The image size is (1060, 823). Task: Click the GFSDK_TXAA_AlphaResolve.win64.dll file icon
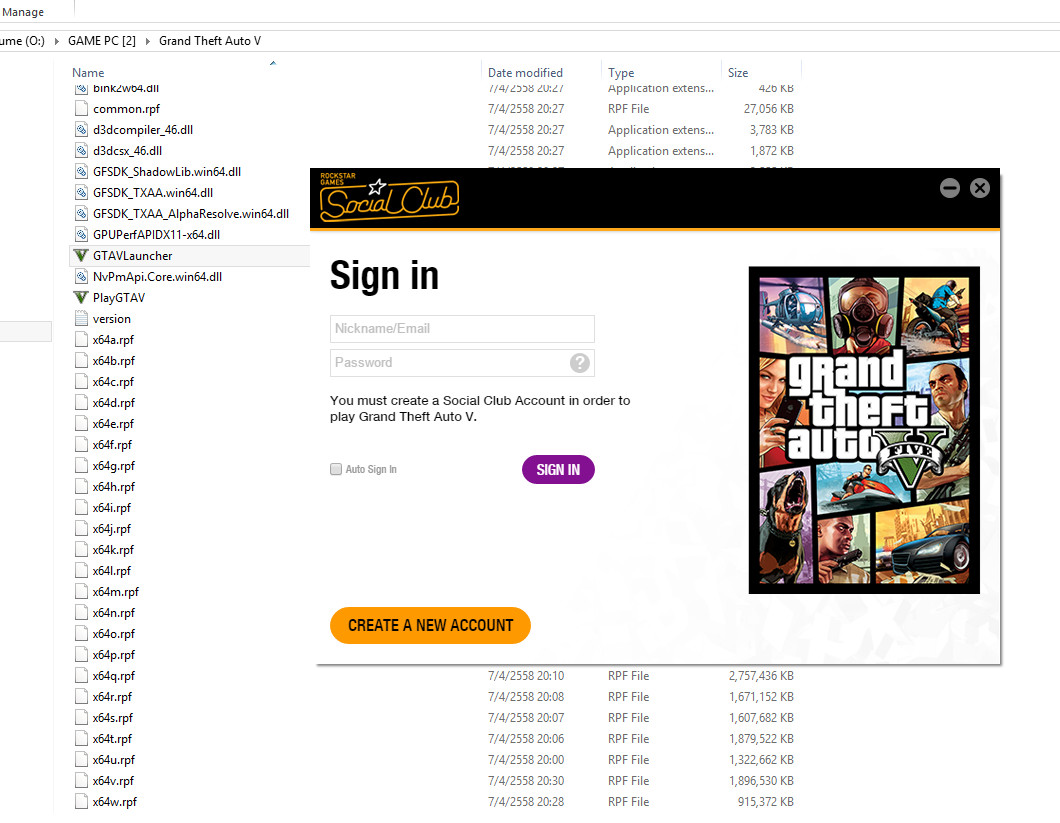(81, 214)
